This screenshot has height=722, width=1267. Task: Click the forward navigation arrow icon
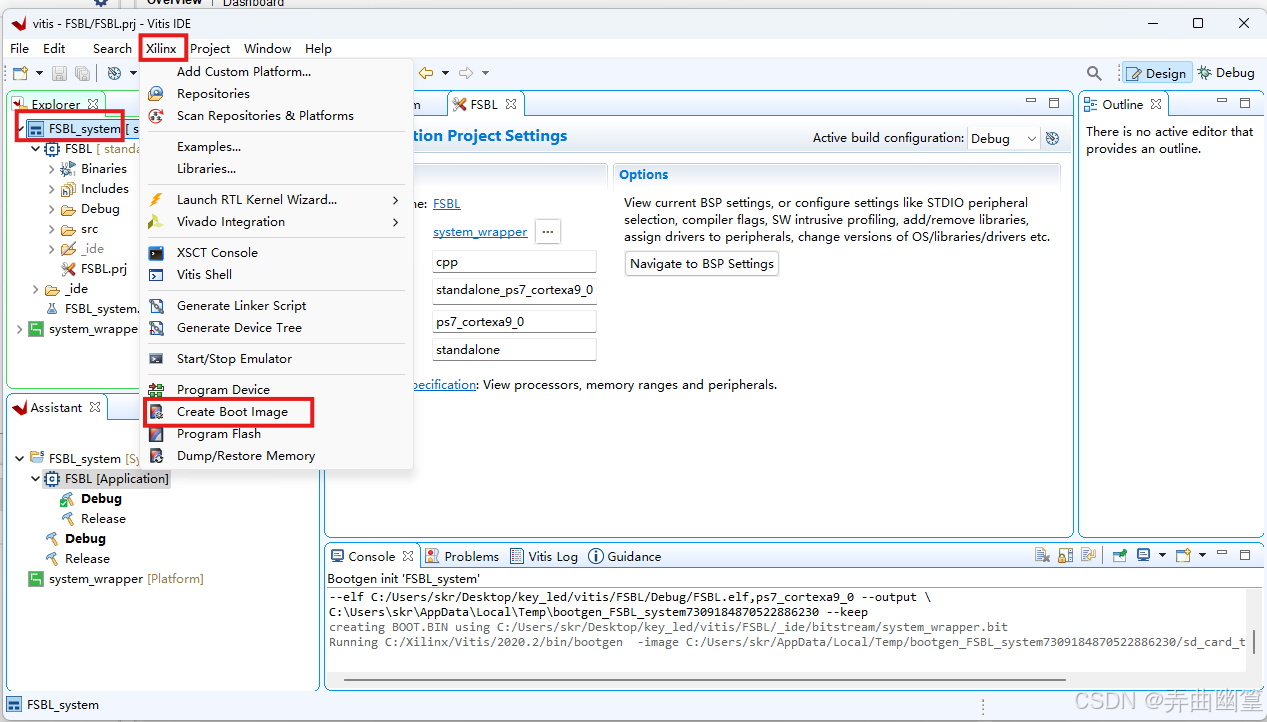tap(466, 73)
